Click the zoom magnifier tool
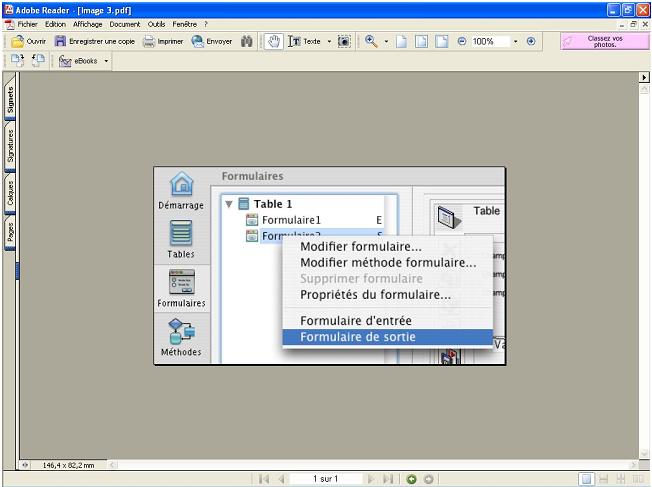This screenshot has width=652, height=487. (x=371, y=42)
